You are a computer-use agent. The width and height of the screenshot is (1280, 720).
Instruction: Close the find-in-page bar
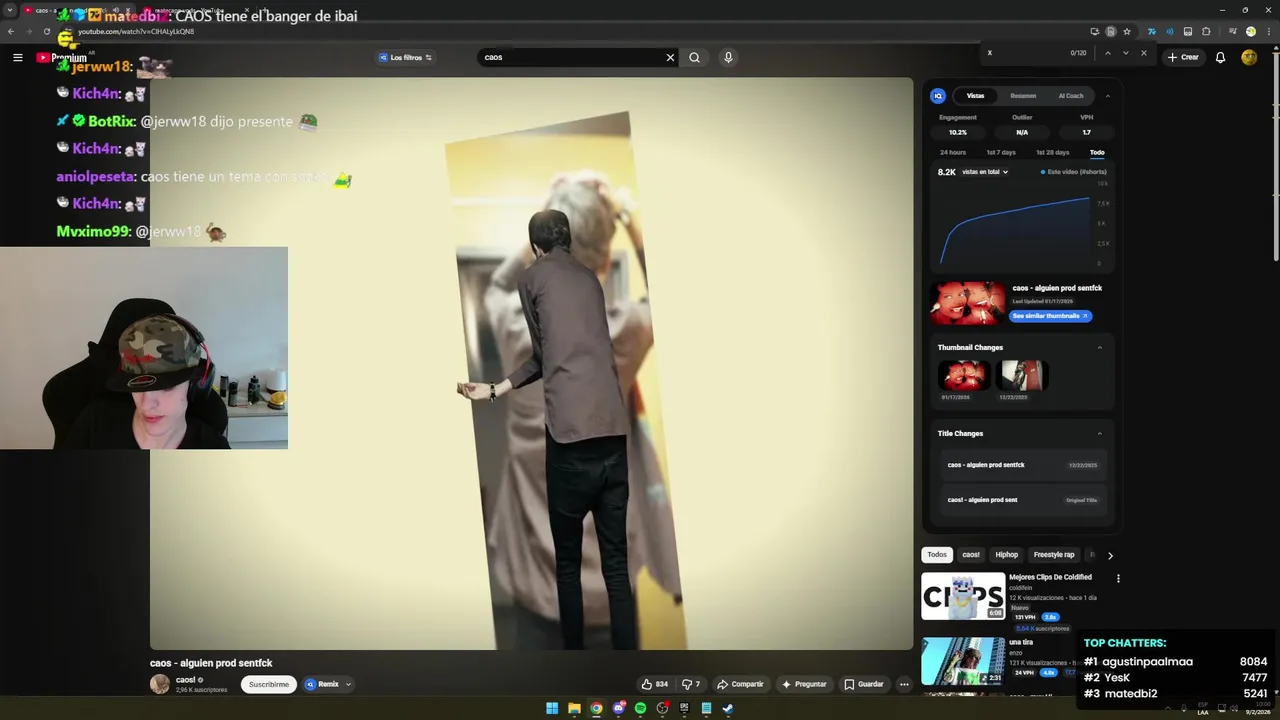coord(1144,53)
